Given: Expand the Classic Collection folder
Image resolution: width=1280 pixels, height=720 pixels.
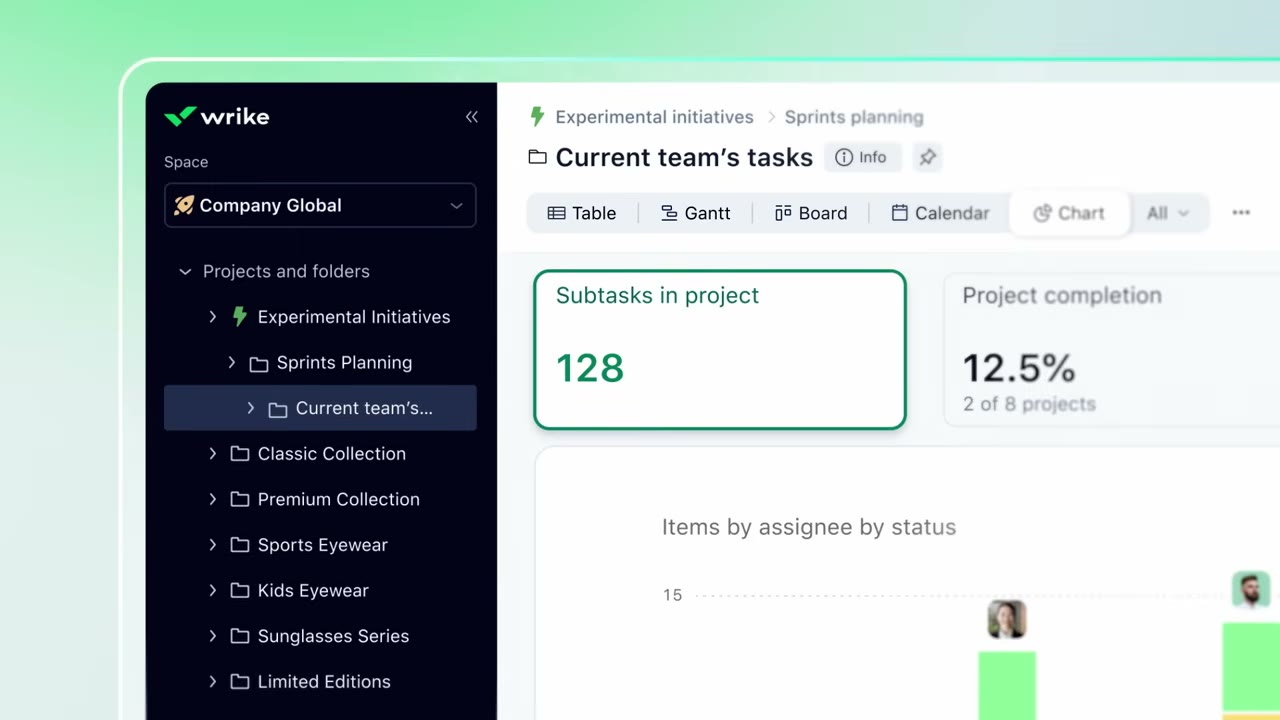Looking at the screenshot, I should coord(212,454).
